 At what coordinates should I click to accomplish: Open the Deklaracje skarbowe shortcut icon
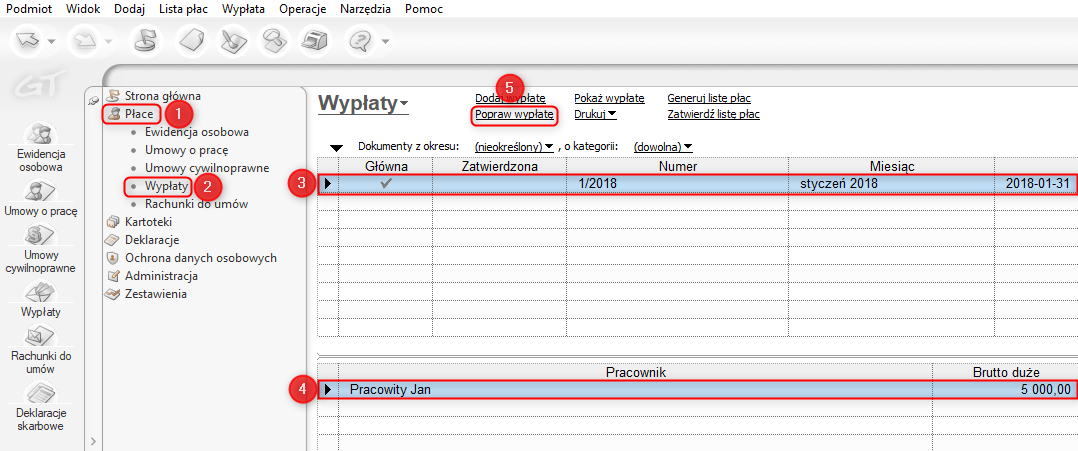pos(39,394)
